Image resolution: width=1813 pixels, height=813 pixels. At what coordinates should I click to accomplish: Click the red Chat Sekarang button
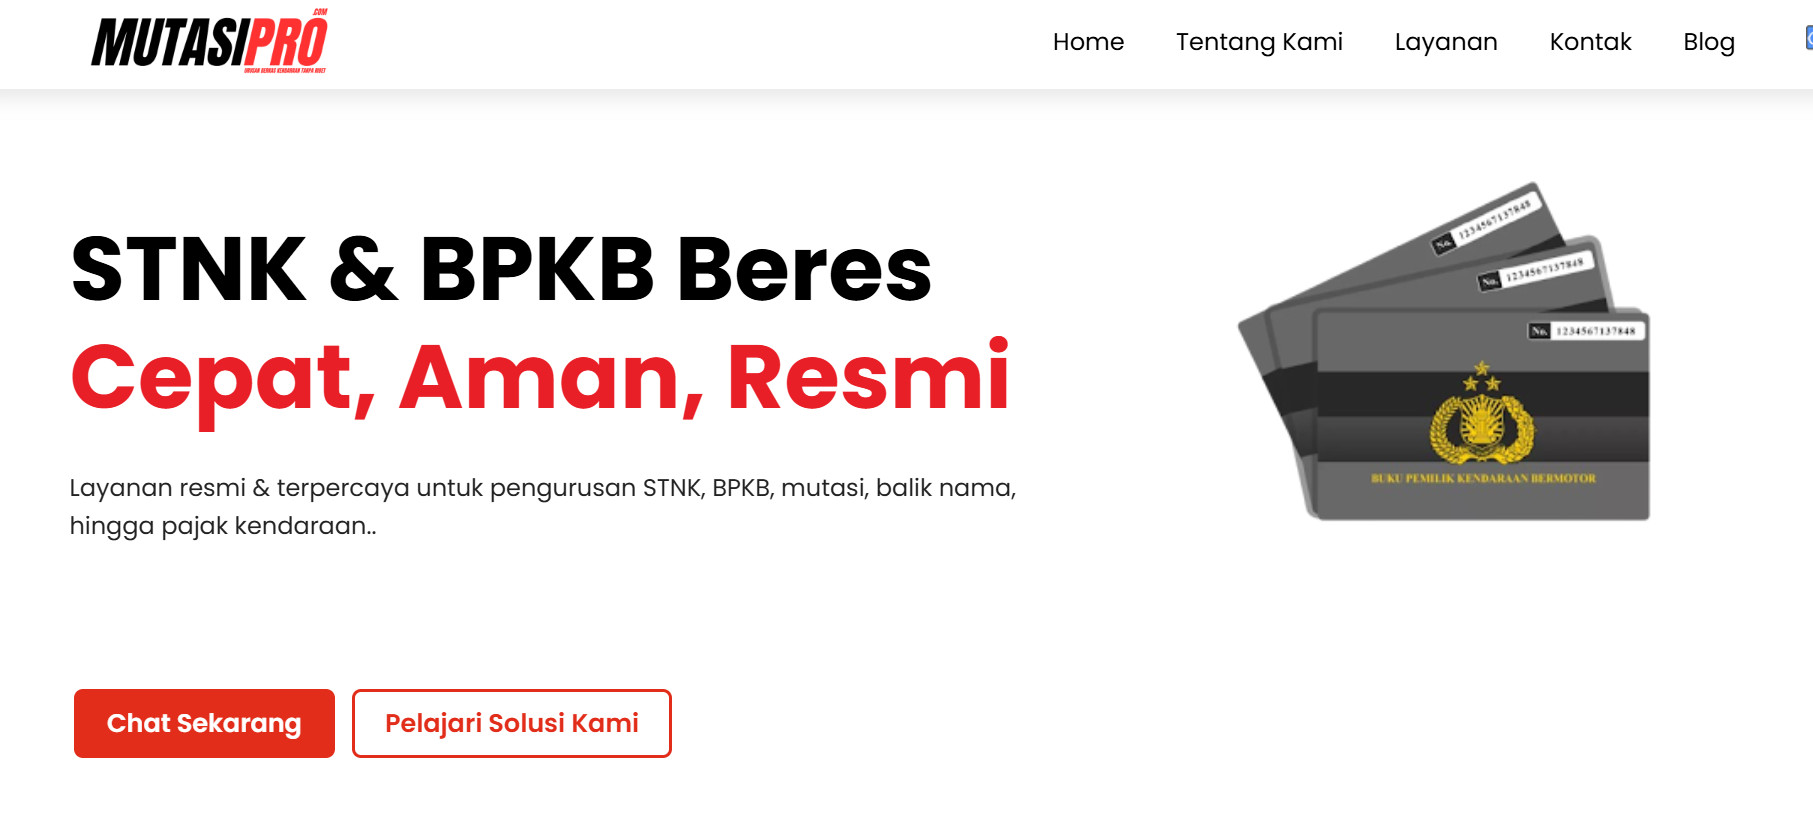click(x=204, y=723)
